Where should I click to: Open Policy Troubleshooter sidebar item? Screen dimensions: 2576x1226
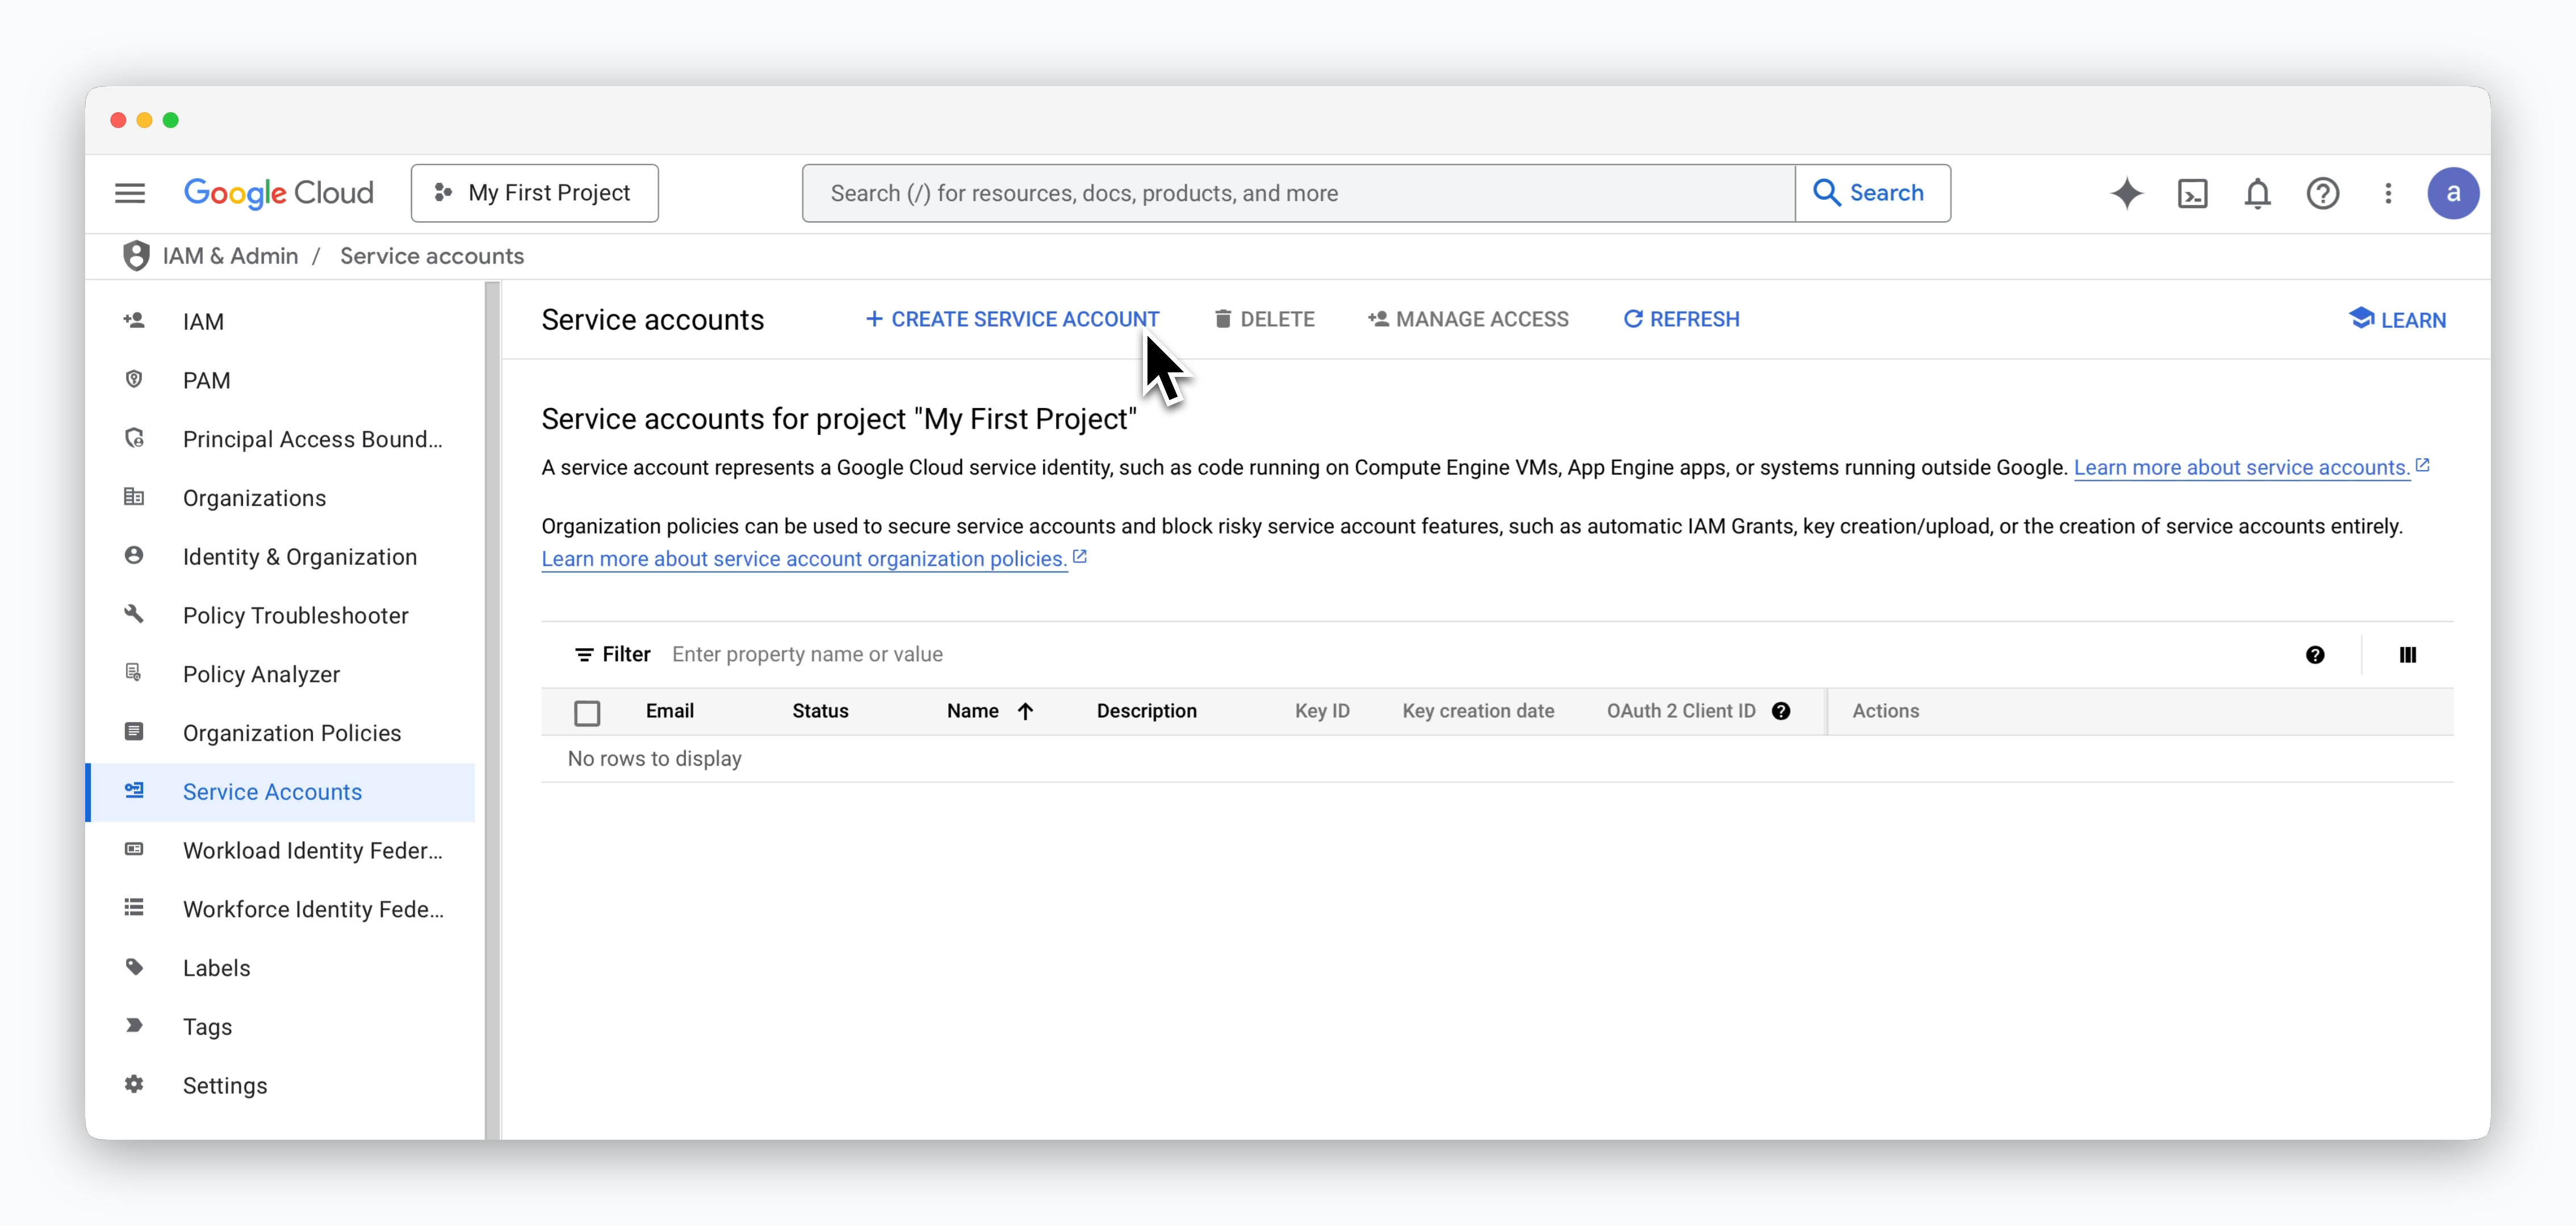pyautogui.click(x=280, y=615)
